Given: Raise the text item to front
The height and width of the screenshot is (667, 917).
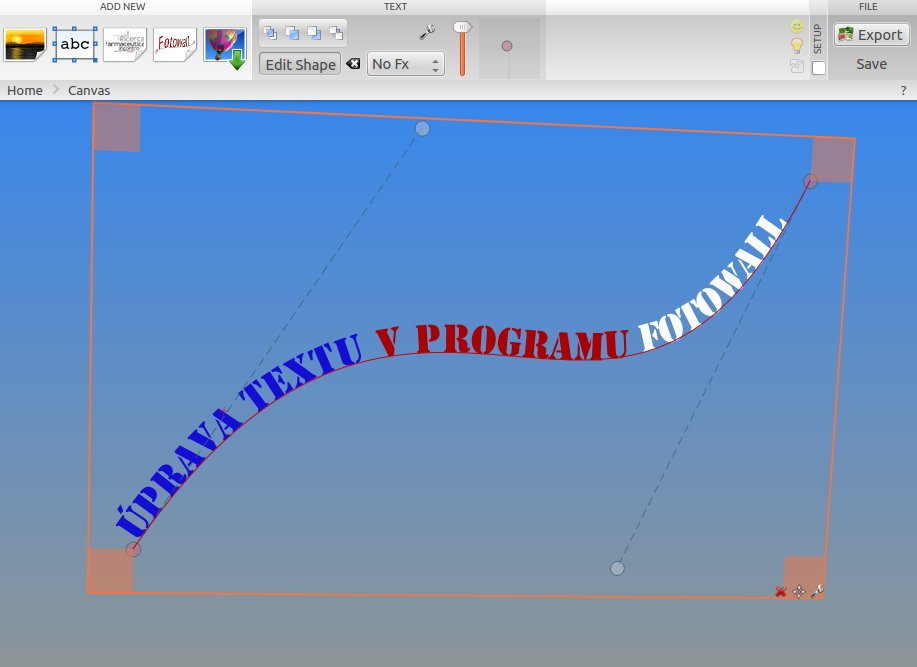Looking at the screenshot, I should [x=270, y=33].
